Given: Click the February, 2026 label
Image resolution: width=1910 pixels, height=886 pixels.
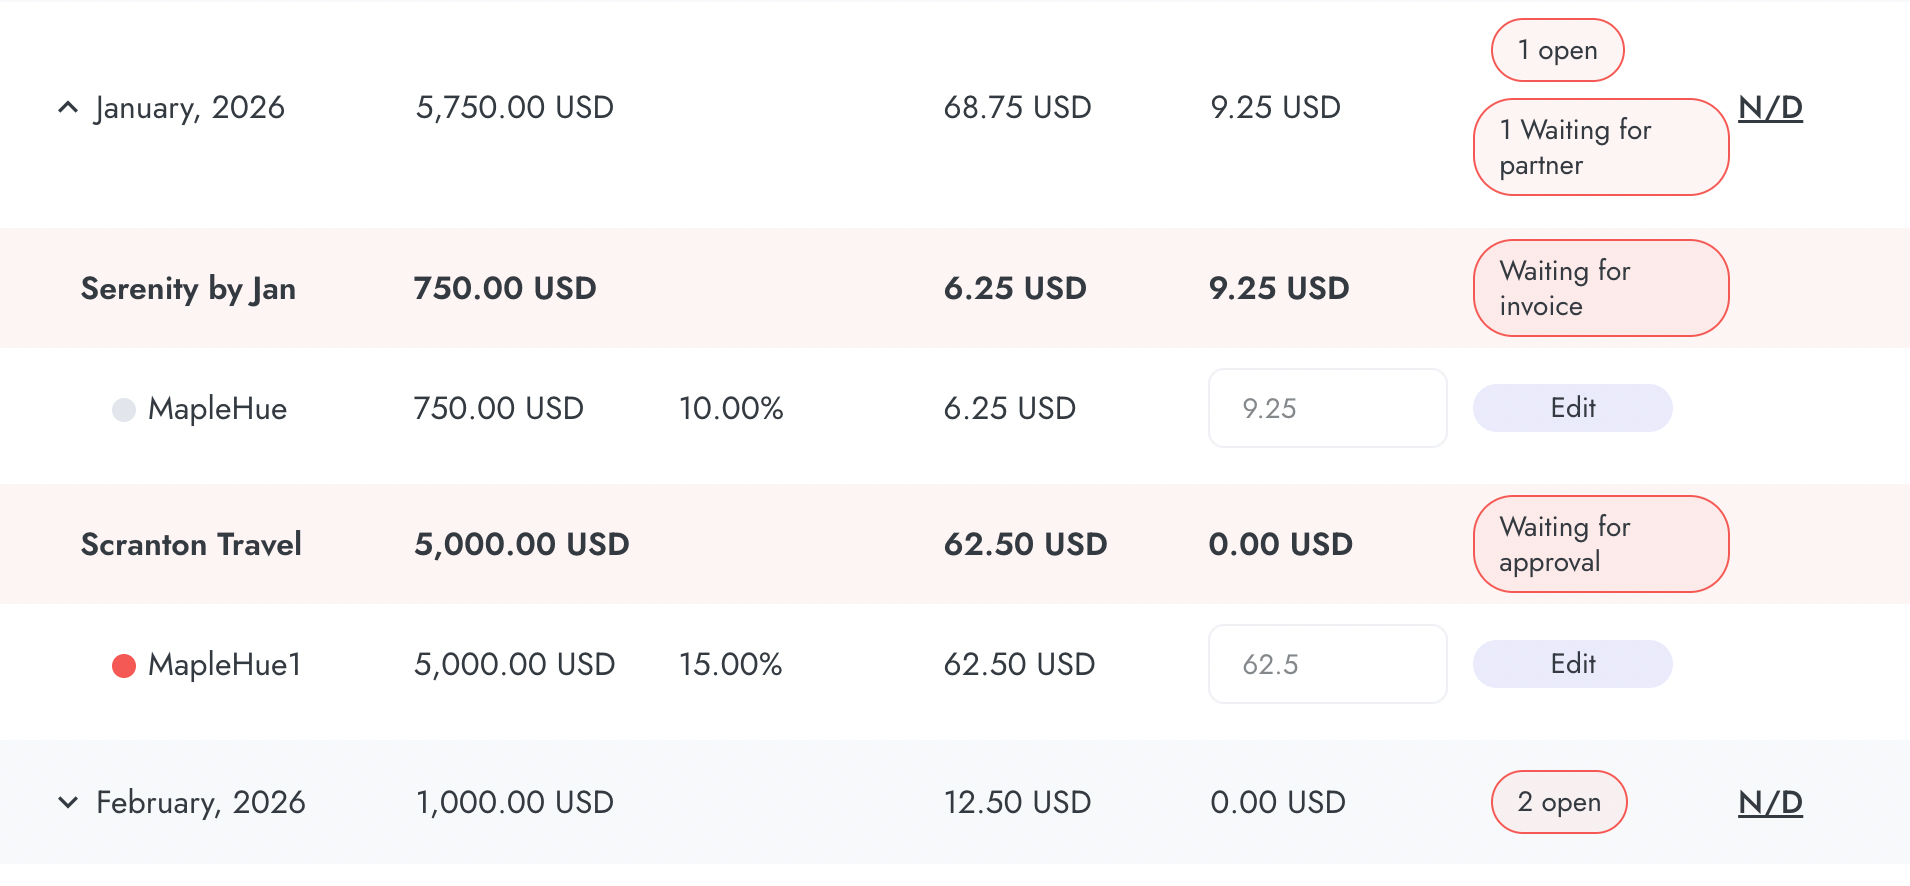Looking at the screenshot, I should [x=200, y=802].
